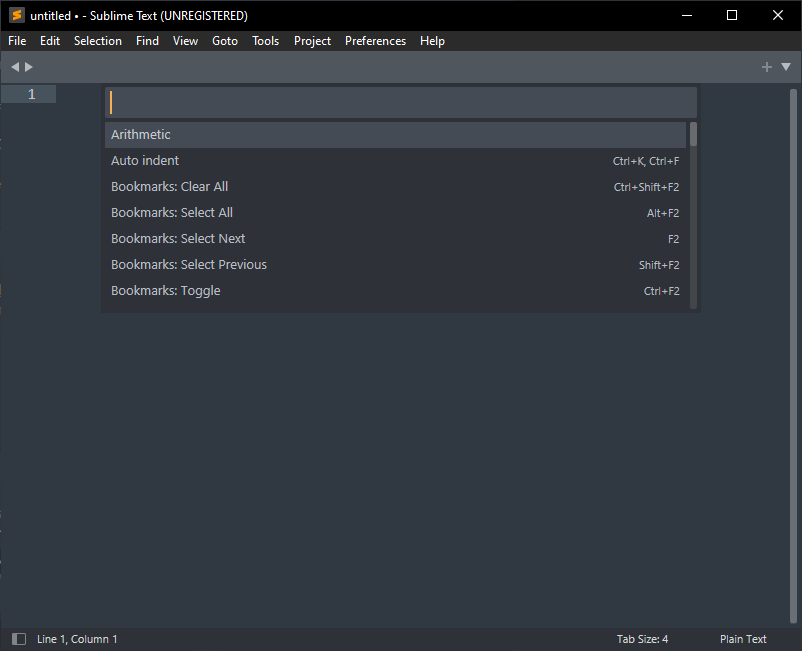
Task: Click the editor vertical scrollbar
Action: [793, 356]
